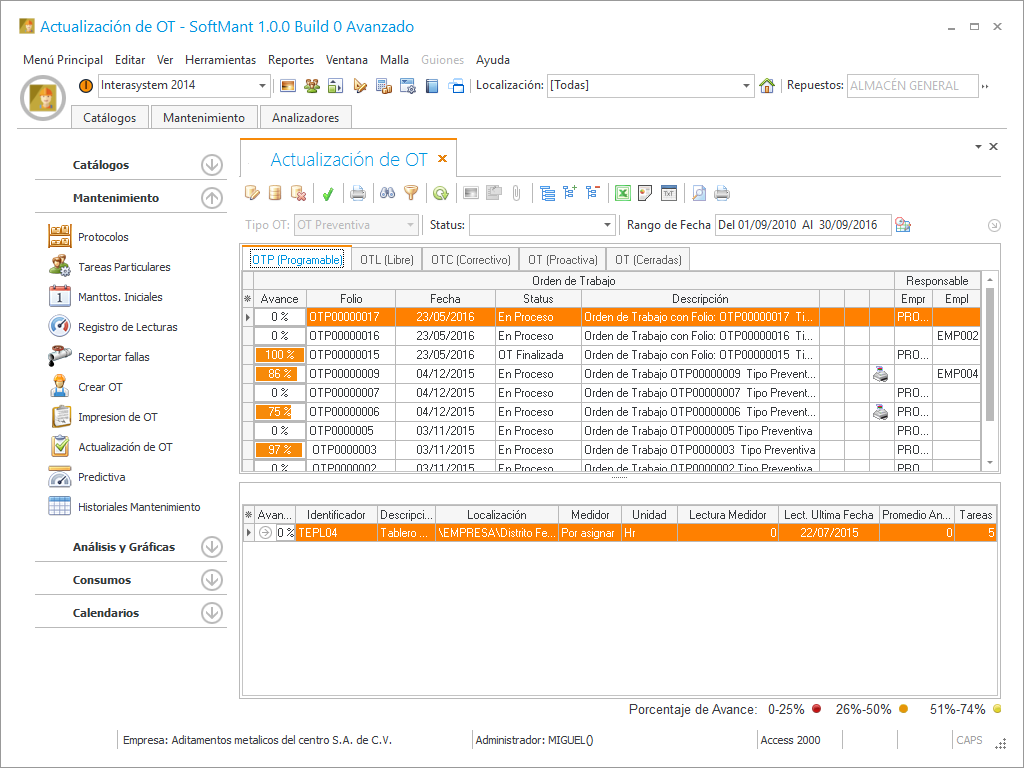Expand the Análisis y Gráficas section

tap(211, 547)
